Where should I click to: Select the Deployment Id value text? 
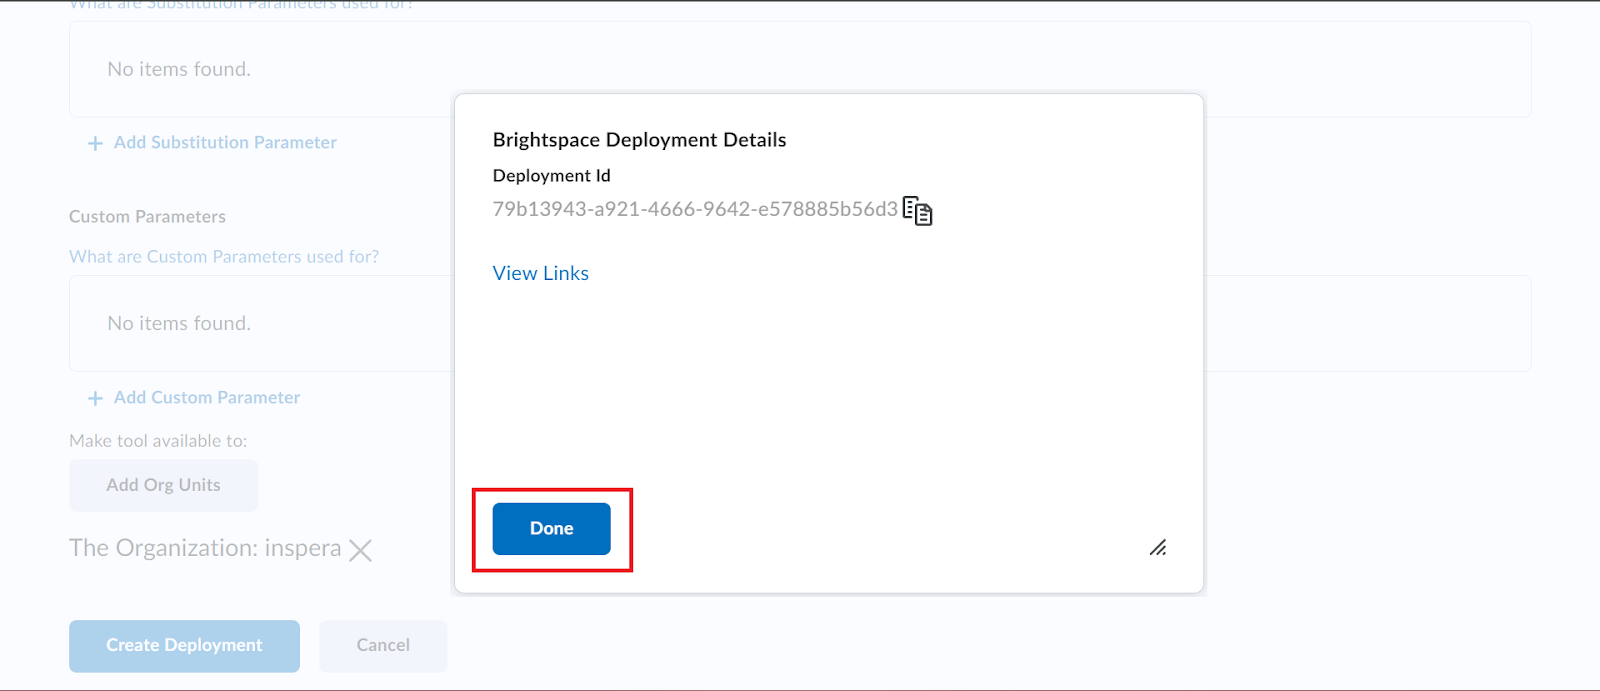pyautogui.click(x=695, y=209)
